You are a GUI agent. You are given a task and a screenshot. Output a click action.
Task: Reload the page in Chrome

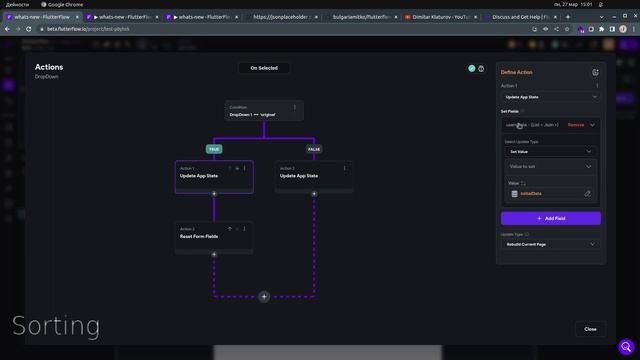pyautogui.click(x=29, y=29)
